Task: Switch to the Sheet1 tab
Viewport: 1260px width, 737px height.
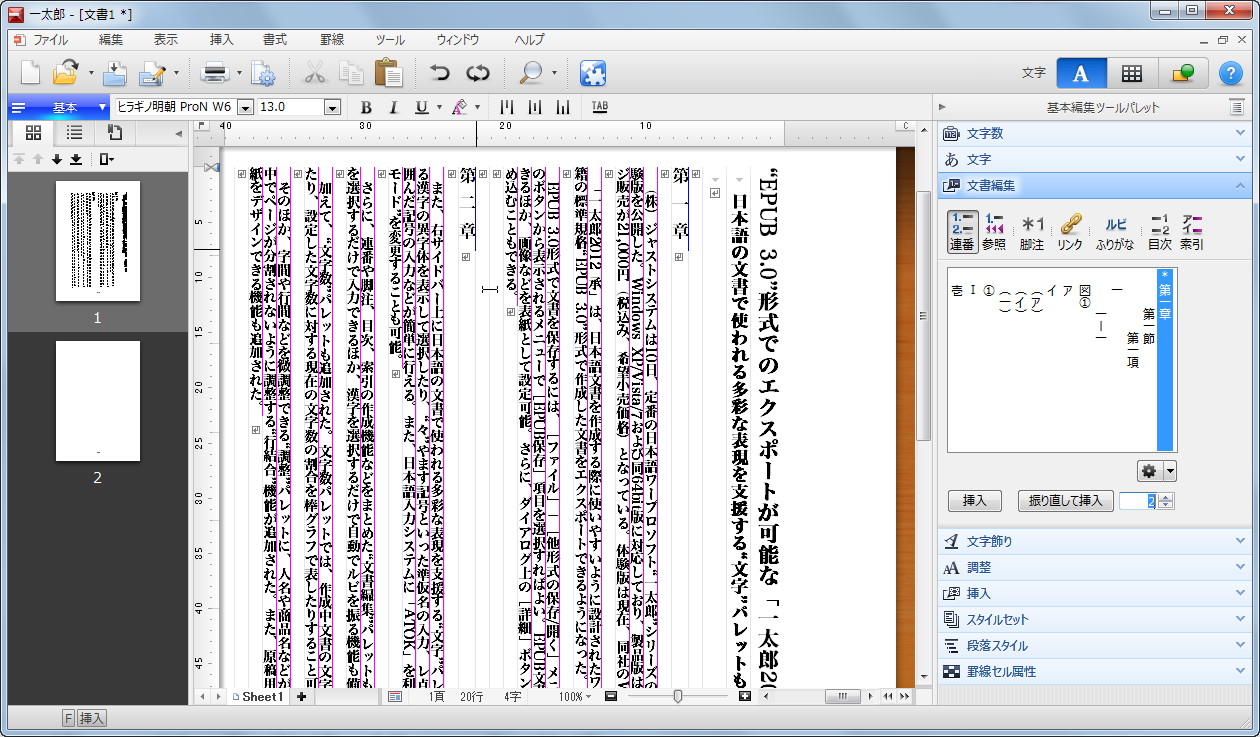Action: pyautogui.click(x=262, y=697)
